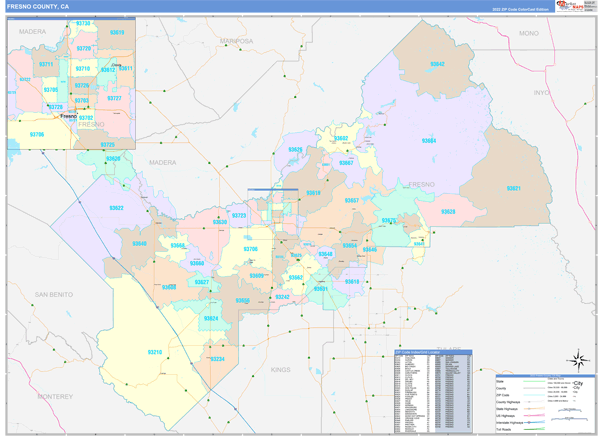The image size is (600, 436).
Task: Select ZIP code 93664 region label
Action: tap(428, 141)
